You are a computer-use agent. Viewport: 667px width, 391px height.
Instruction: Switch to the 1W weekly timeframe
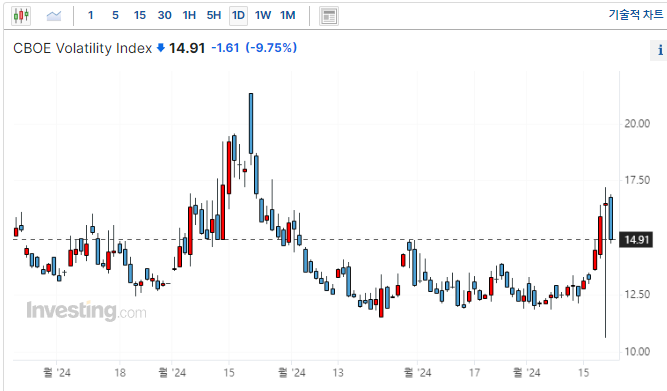tap(263, 15)
